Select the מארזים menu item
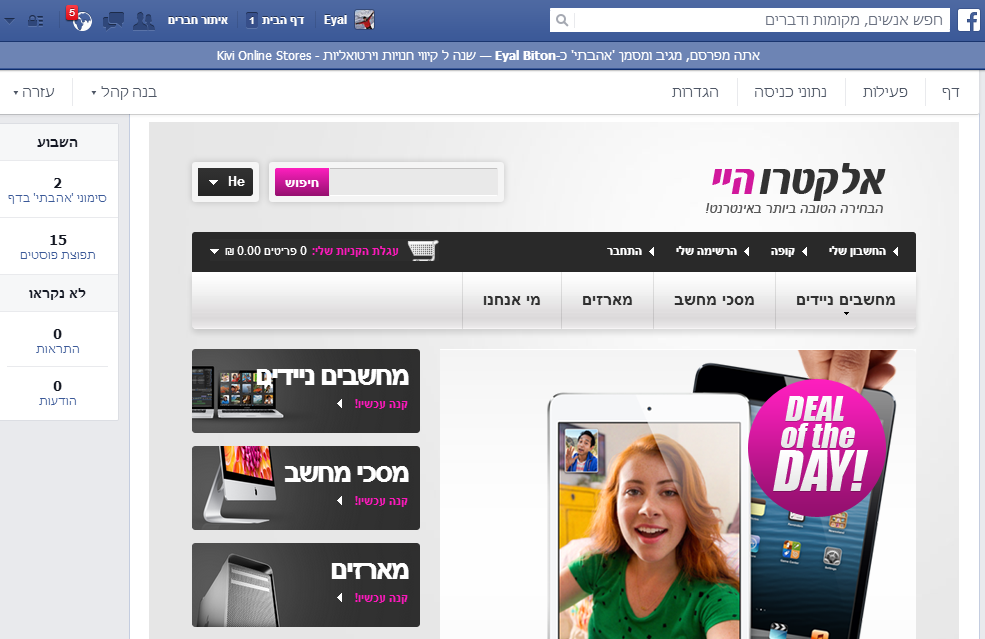This screenshot has height=639, width=985. [607, 300]
